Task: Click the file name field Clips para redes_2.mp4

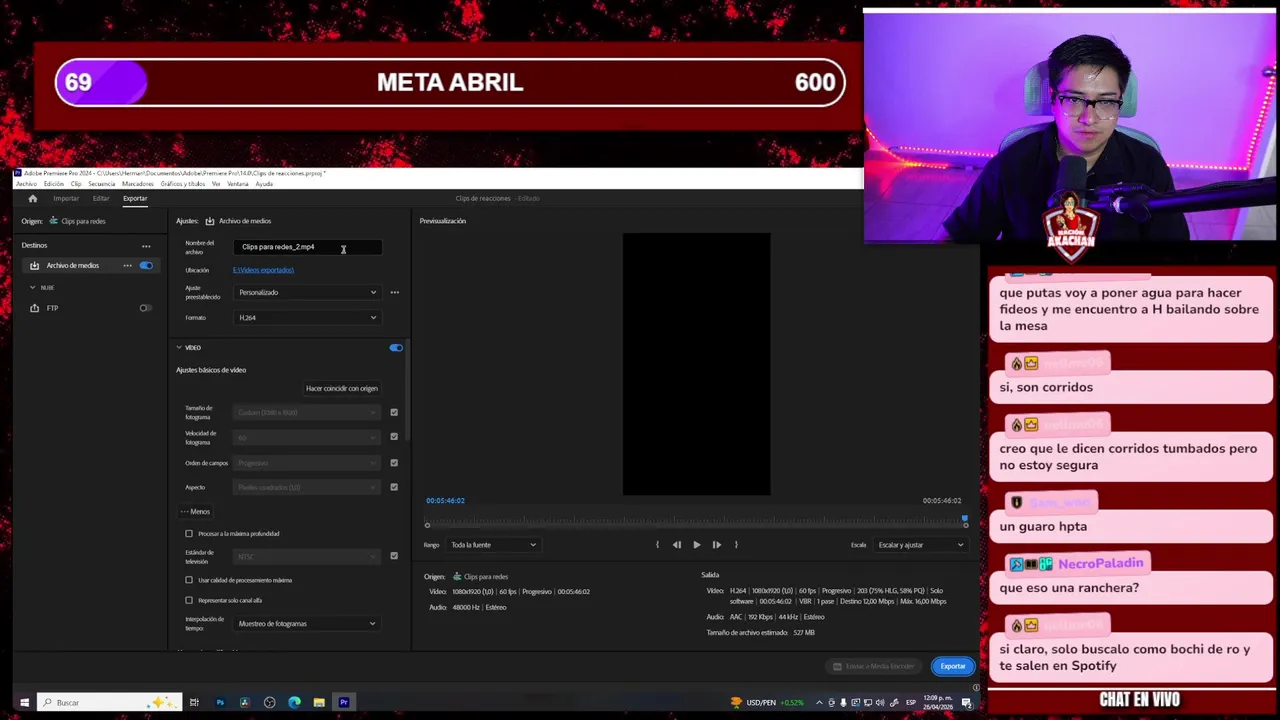Action: pyautogui.click(x=308, y=247)
